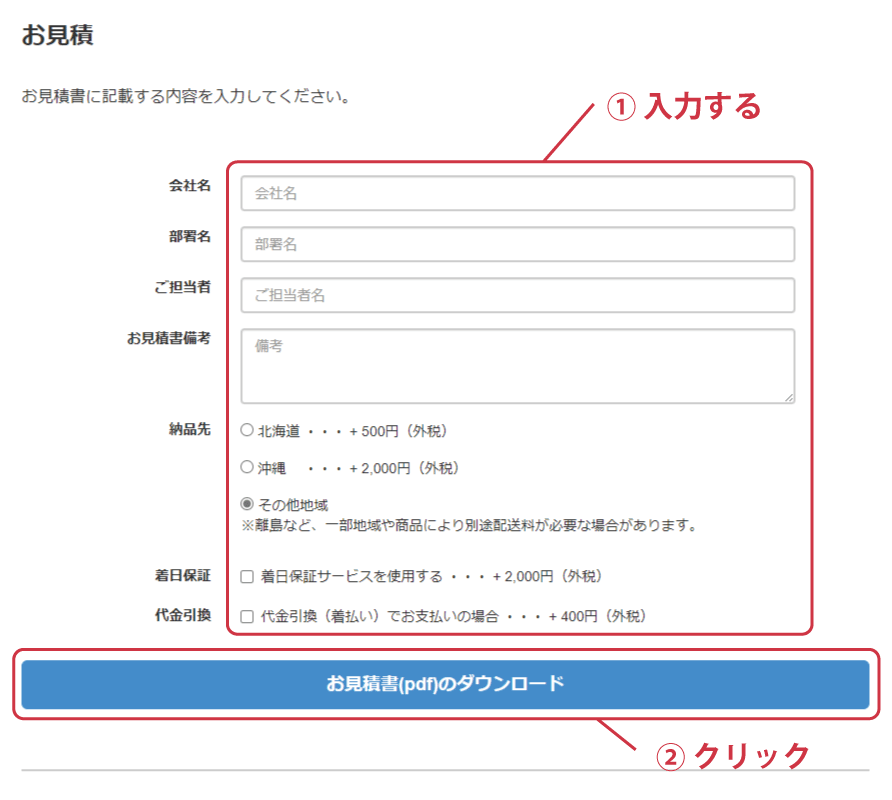Enable the 着日保証サービス checkbox
Image resolution: width=892 pixels, height=800 pixels.
coord(247,577)
